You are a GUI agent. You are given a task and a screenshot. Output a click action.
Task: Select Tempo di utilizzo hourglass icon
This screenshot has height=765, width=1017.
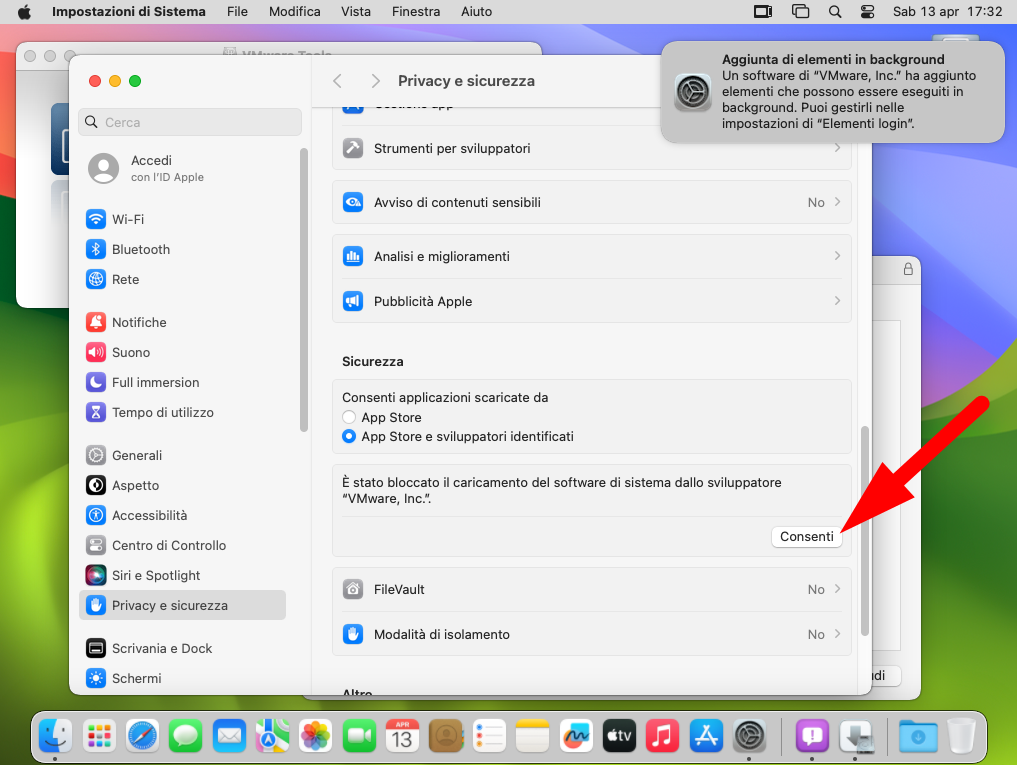pyautogui.click(x=96, y=412)
